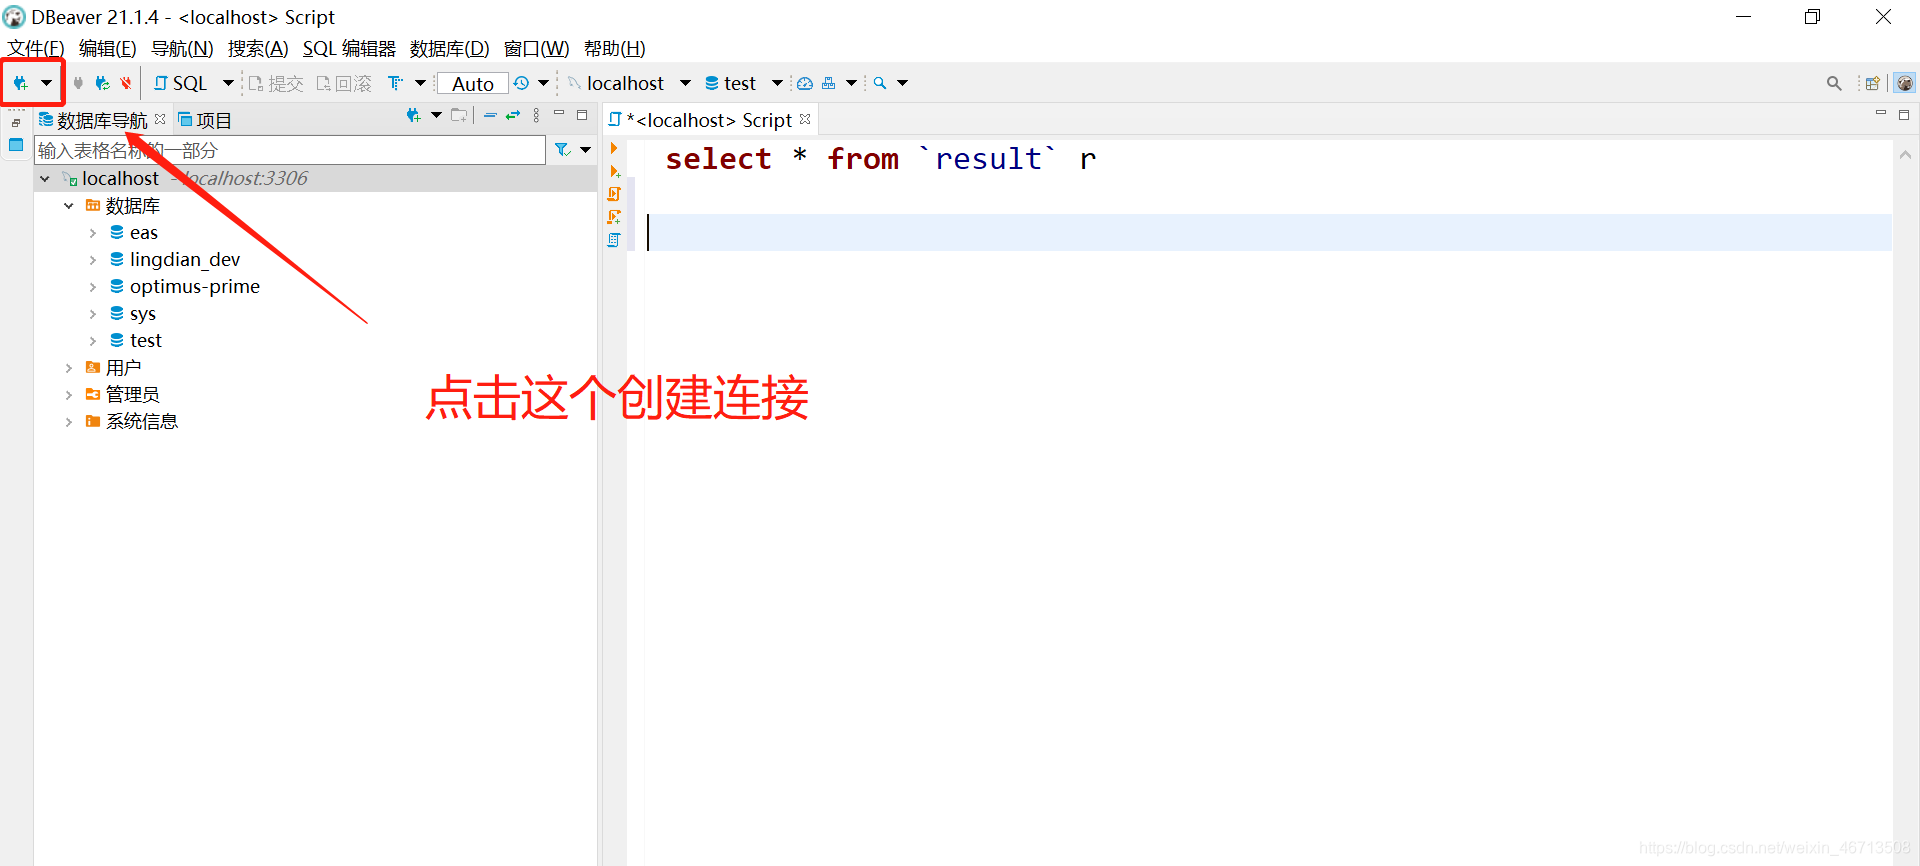Click the global search icon at far right

(1834, 83)
